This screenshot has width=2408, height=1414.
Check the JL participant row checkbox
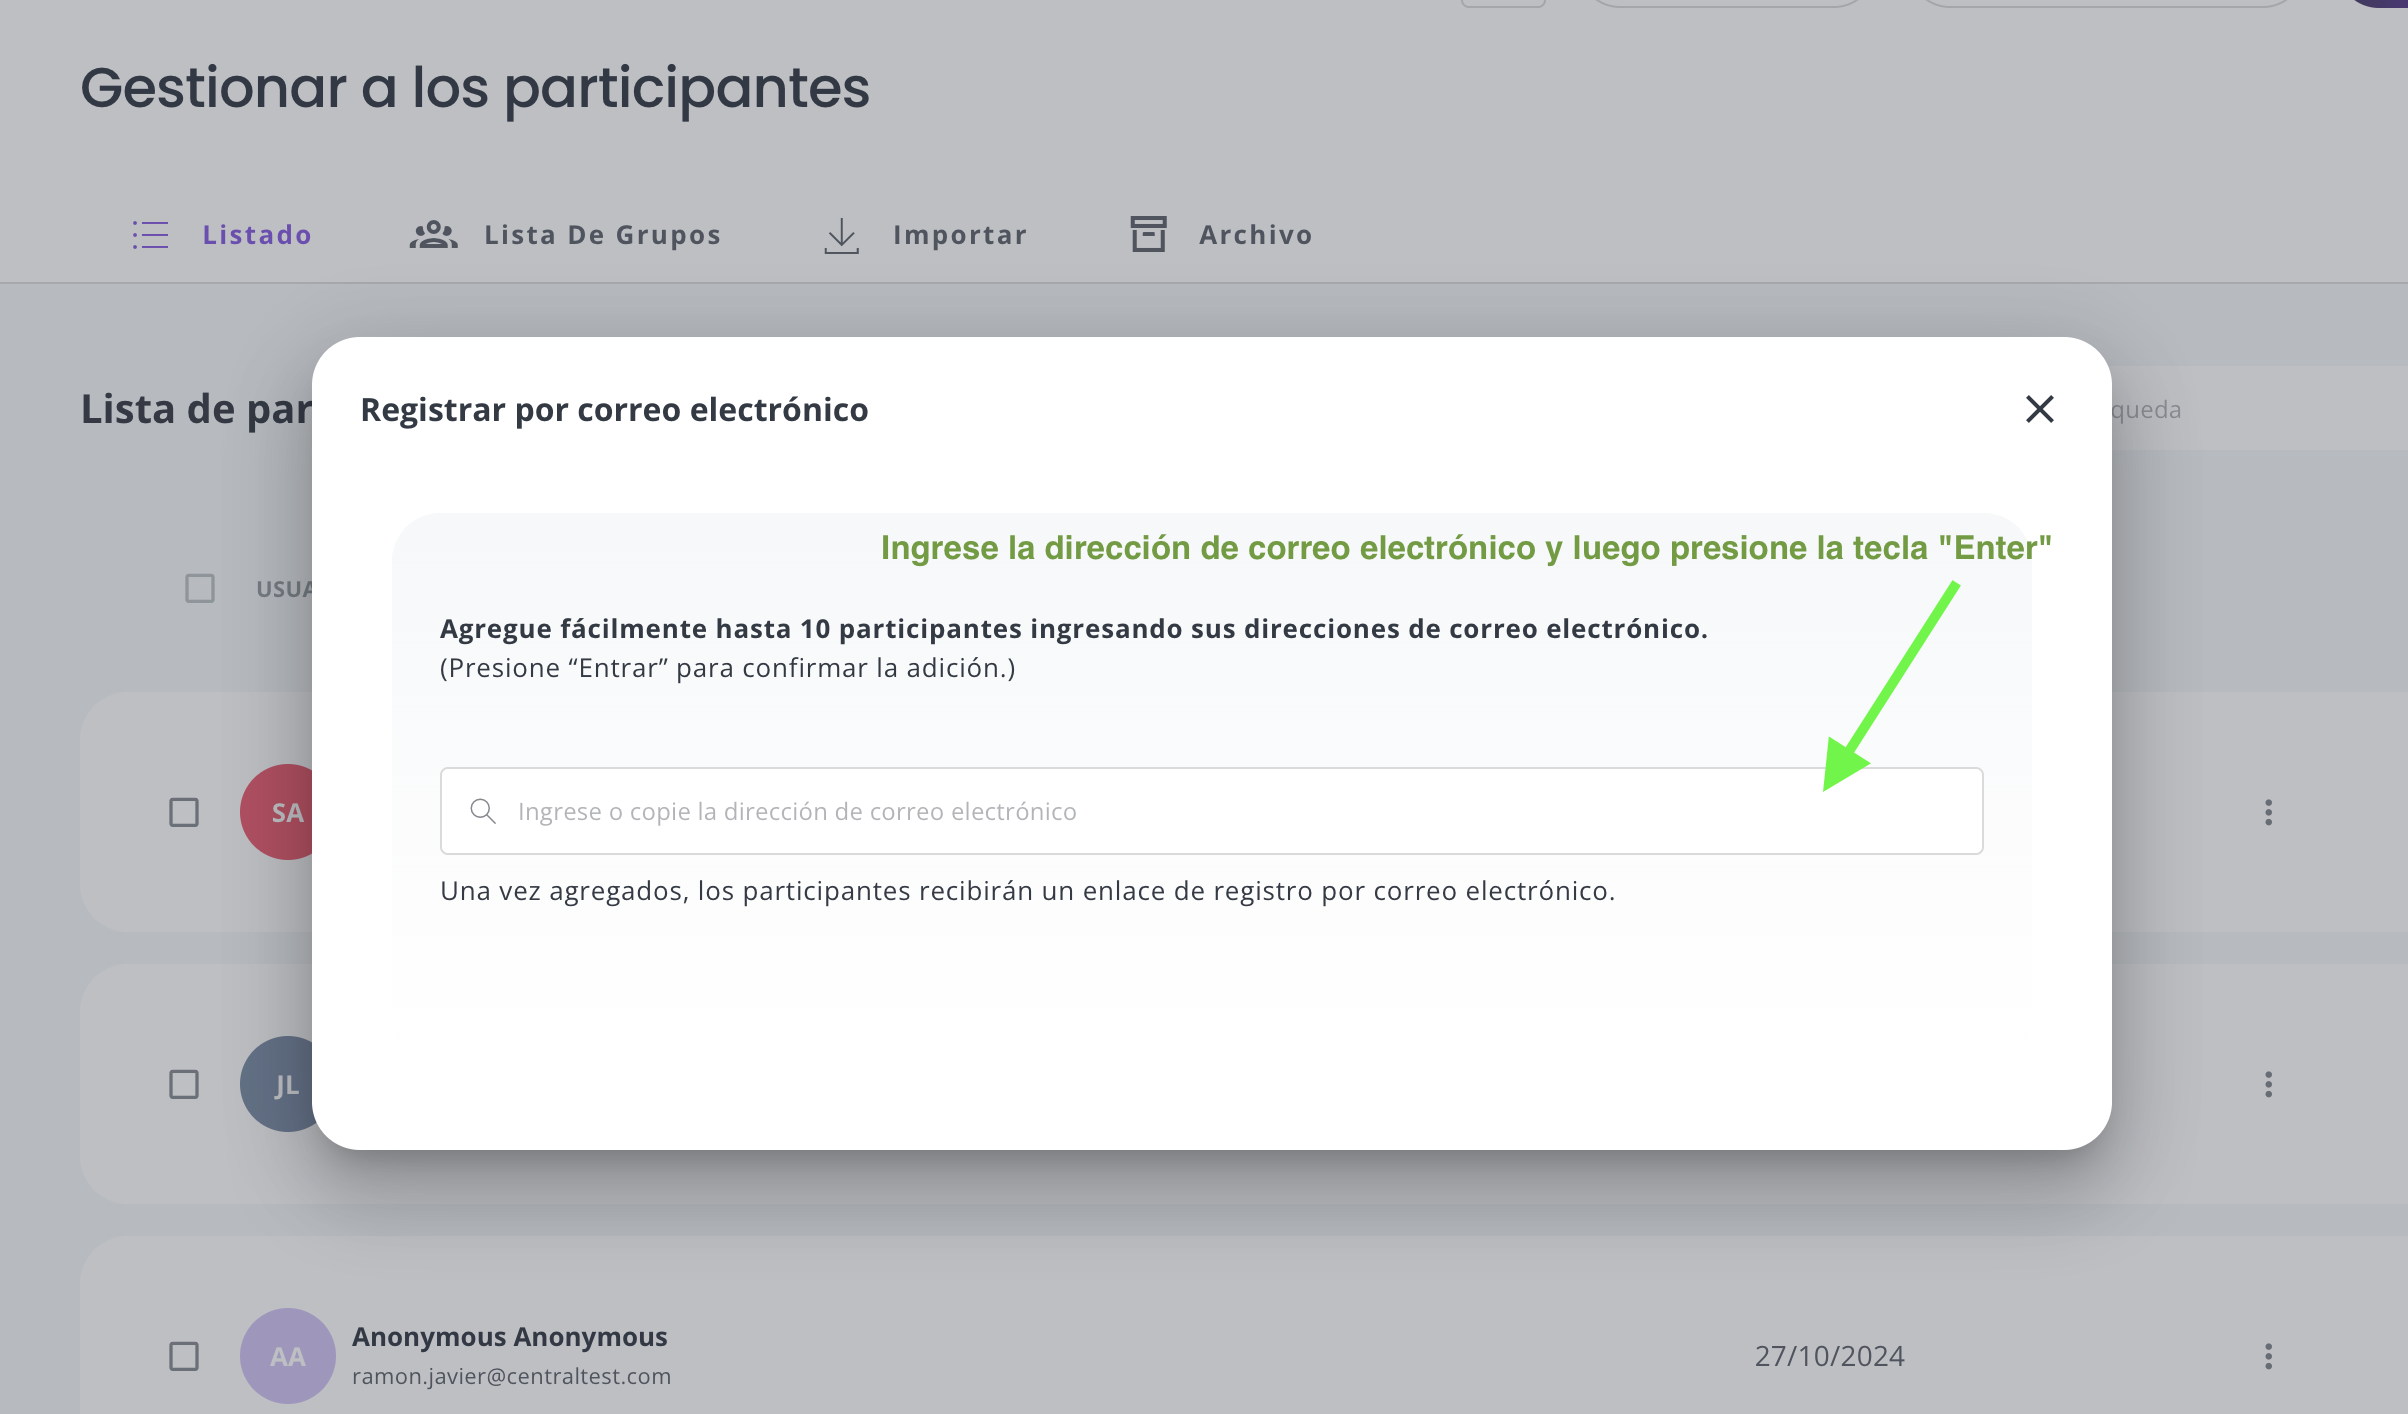[x=184, y=1084]
